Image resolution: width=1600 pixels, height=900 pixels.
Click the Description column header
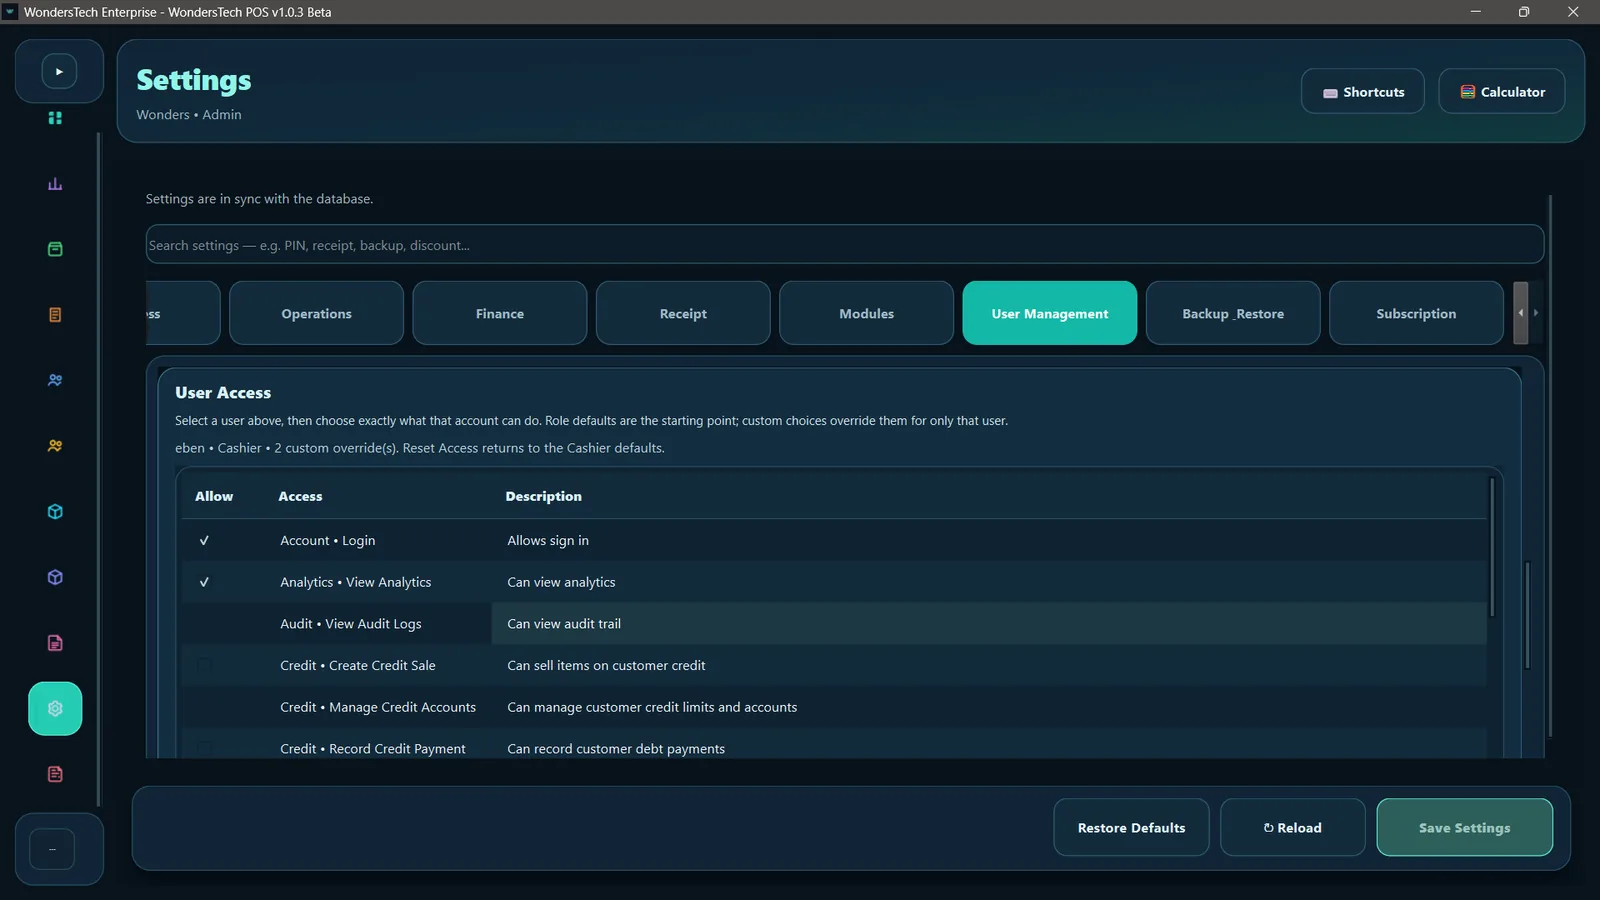[x=543, y=496]
